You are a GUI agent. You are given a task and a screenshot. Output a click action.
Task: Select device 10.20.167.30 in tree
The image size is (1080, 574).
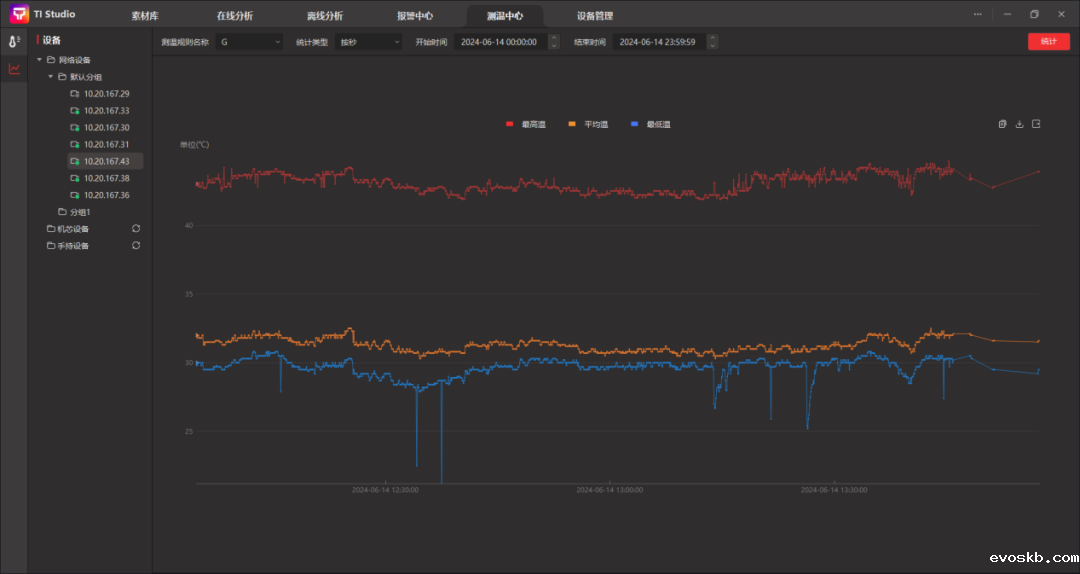point(106,127)
